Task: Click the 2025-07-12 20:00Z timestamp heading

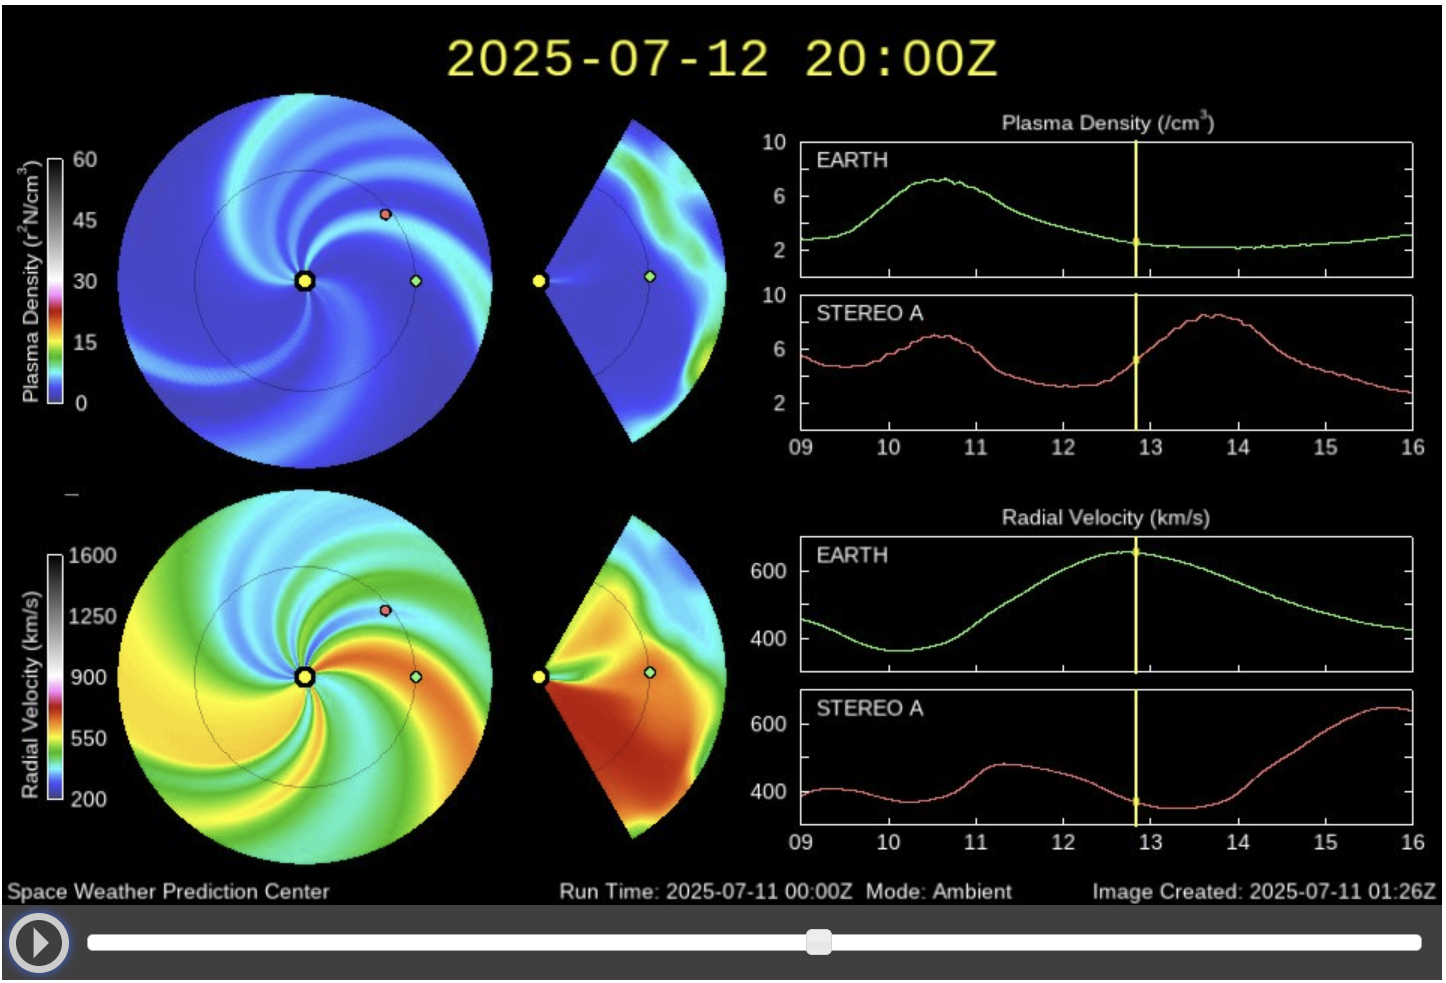Action: [x=722, y=59]
